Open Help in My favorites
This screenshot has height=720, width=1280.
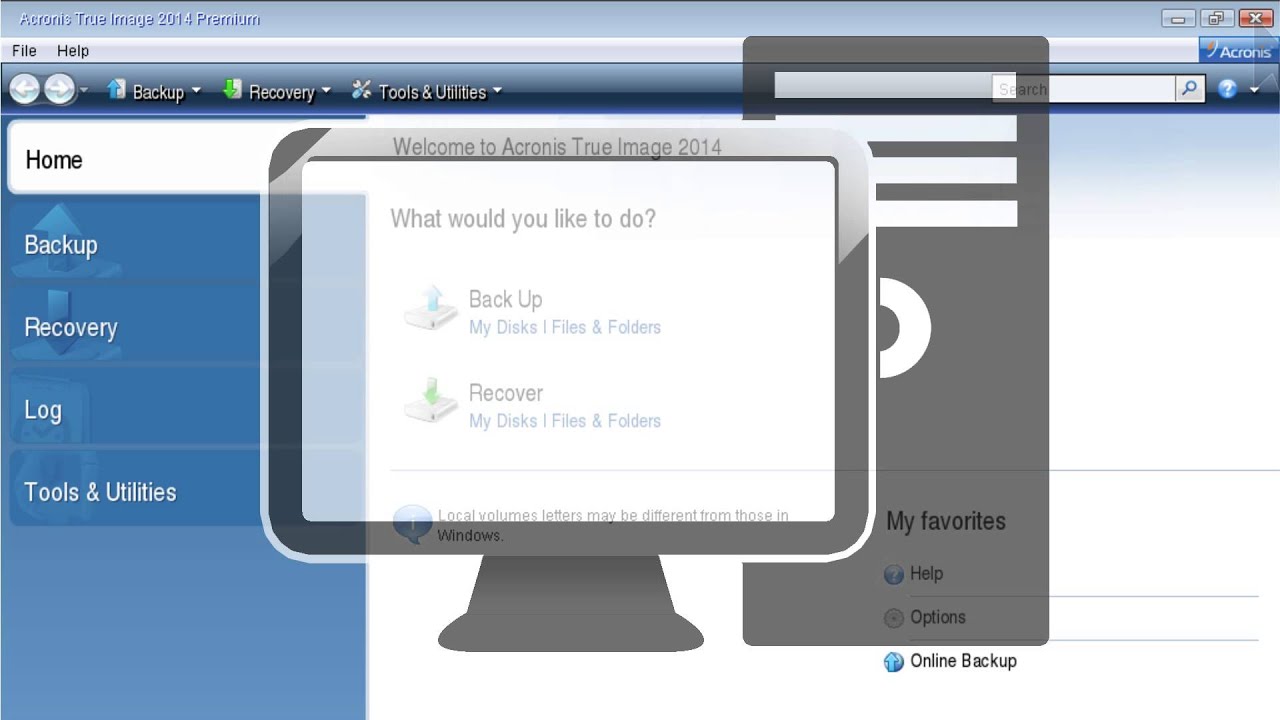pos(926,573)
